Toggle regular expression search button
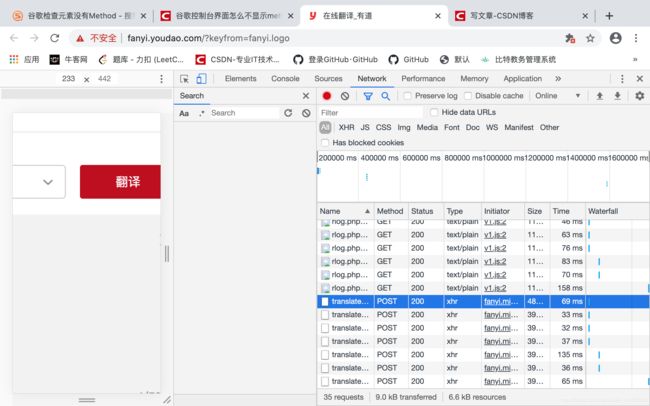 (201, 113)
